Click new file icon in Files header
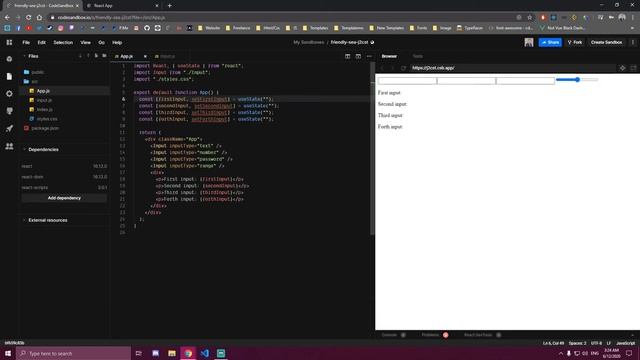This screenshot has height=360, width=640. 96,56
